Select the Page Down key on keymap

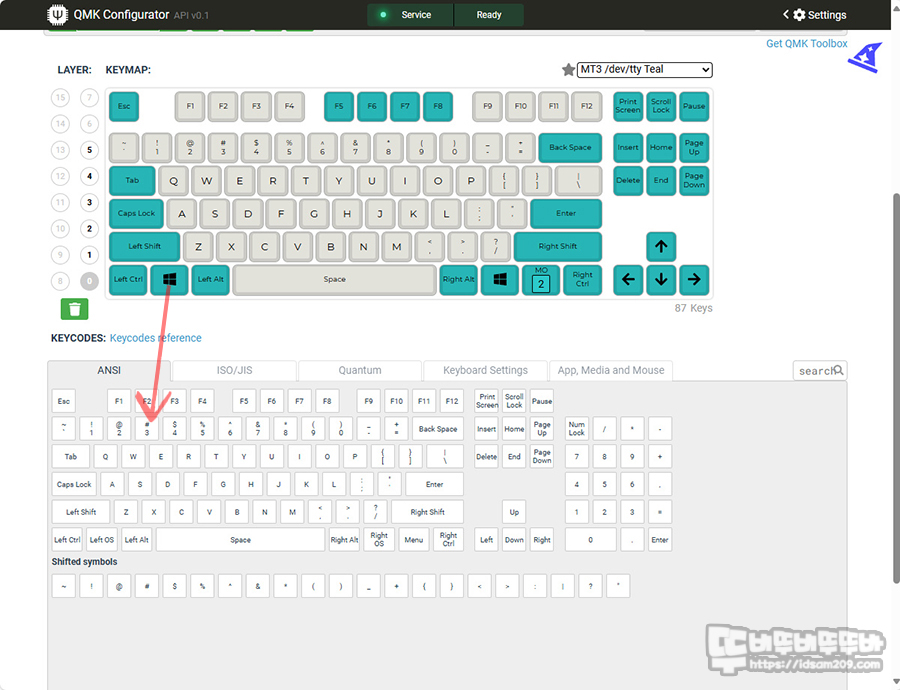point(694,180)
